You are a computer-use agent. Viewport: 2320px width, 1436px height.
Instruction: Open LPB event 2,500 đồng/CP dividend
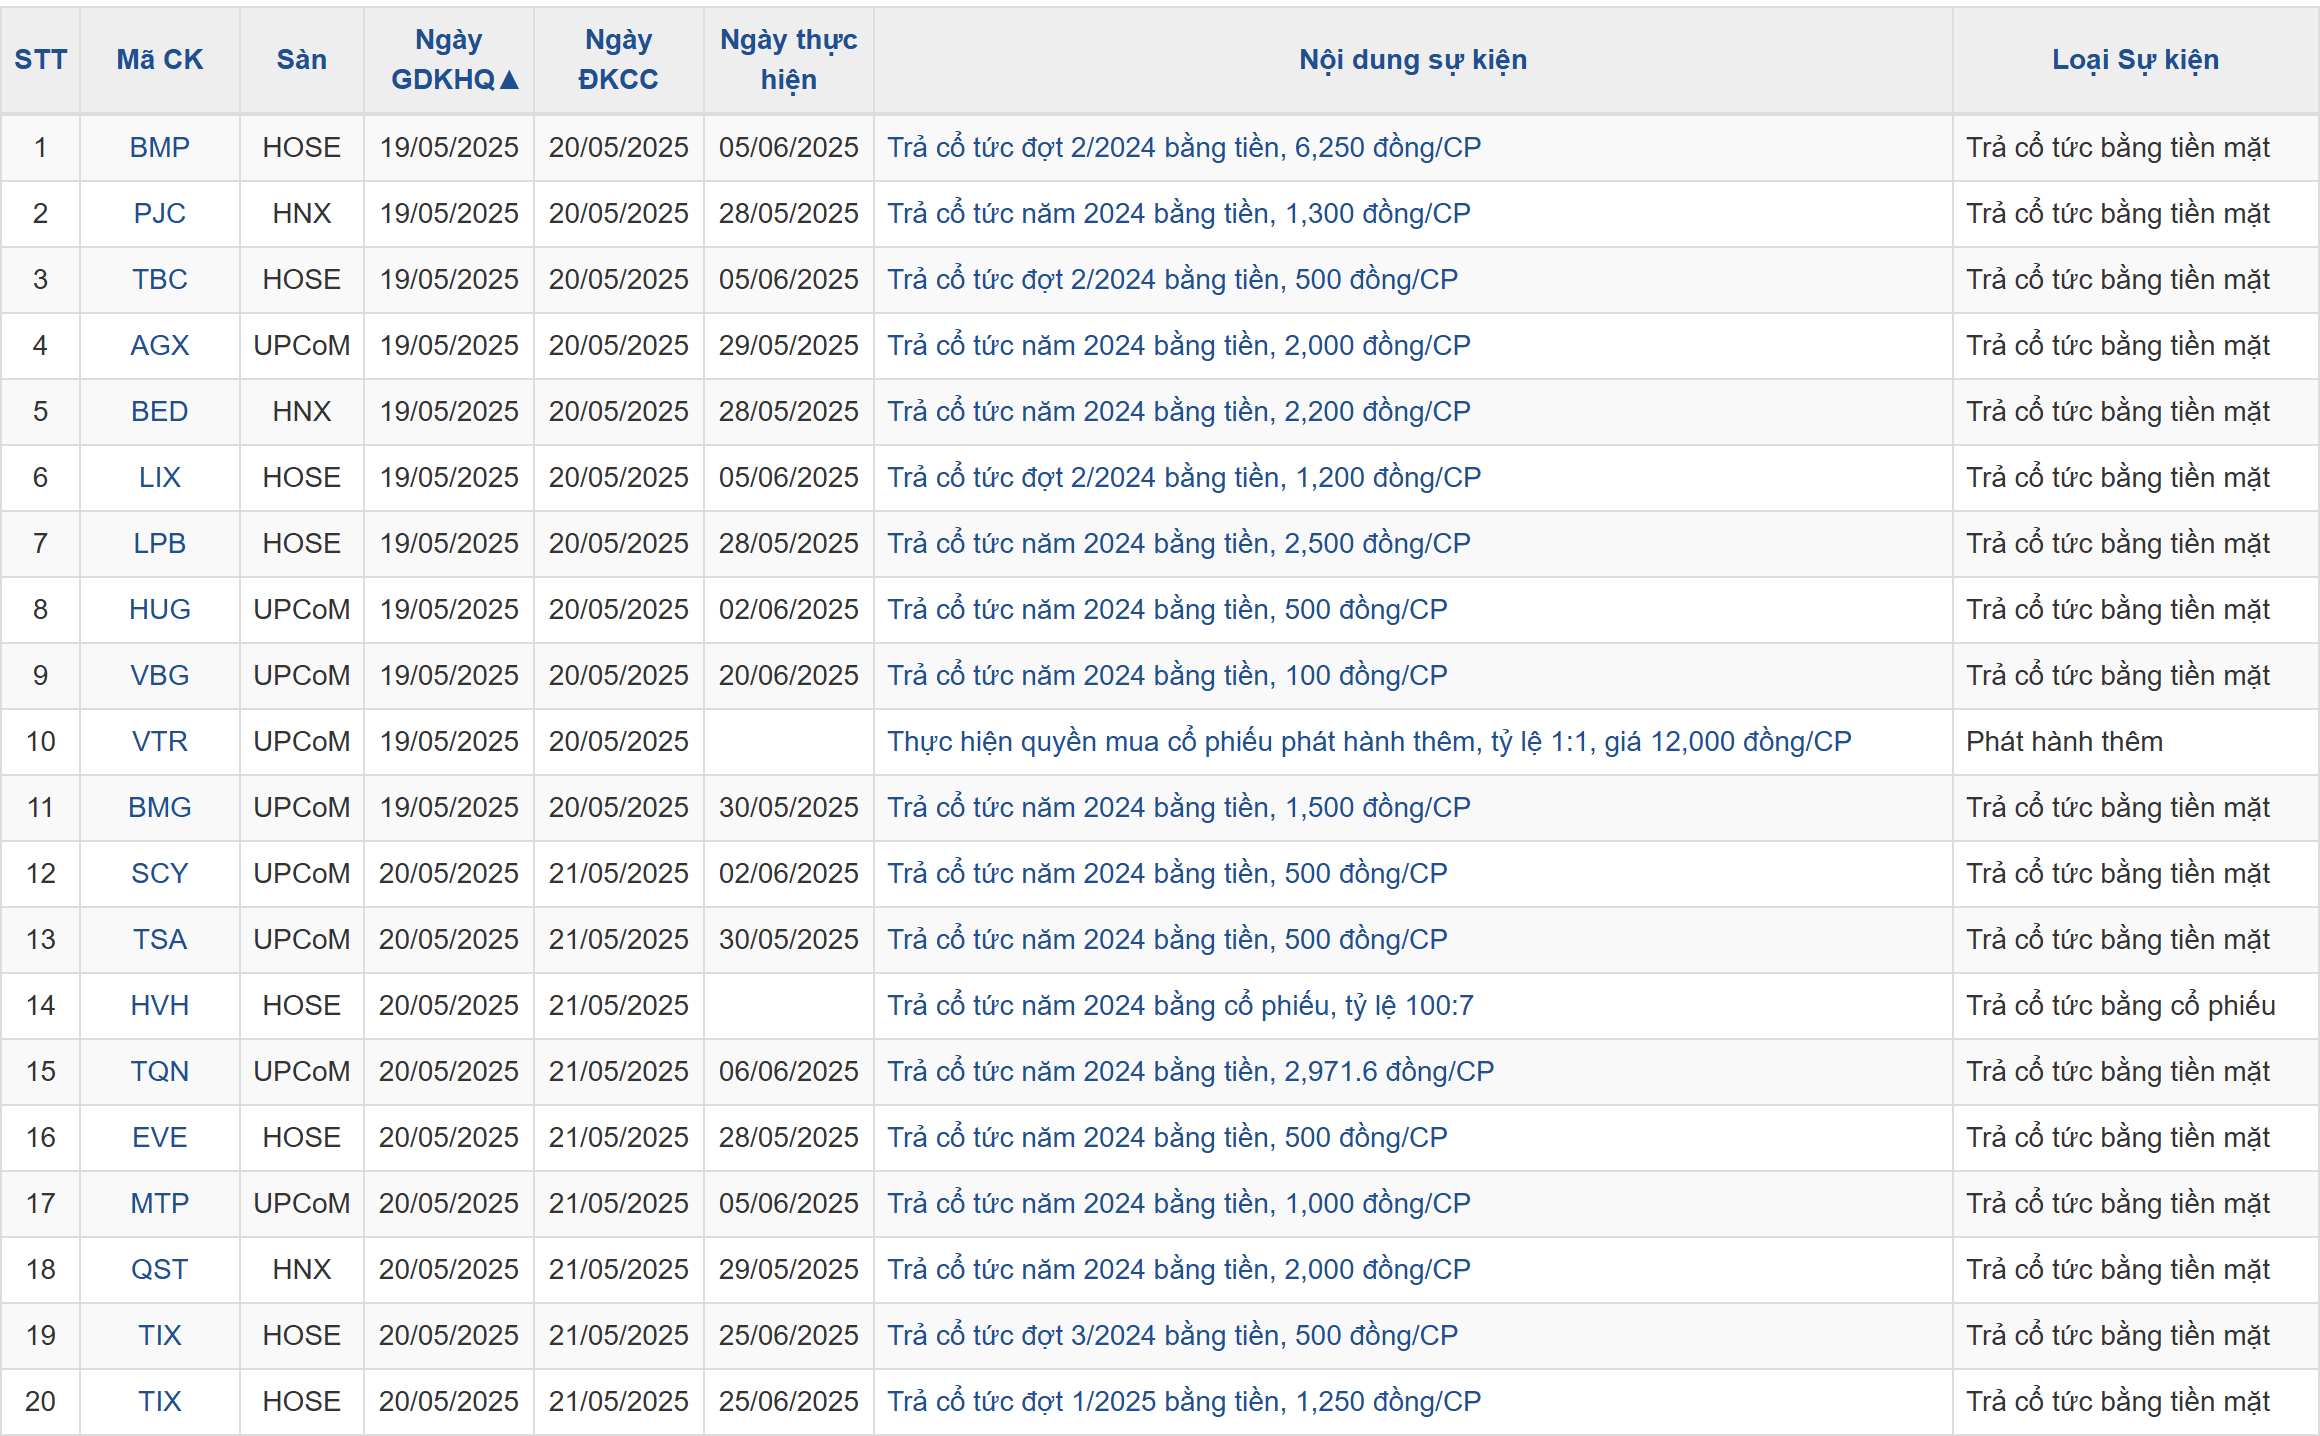pyautogui.click(x=1179, y=543)
